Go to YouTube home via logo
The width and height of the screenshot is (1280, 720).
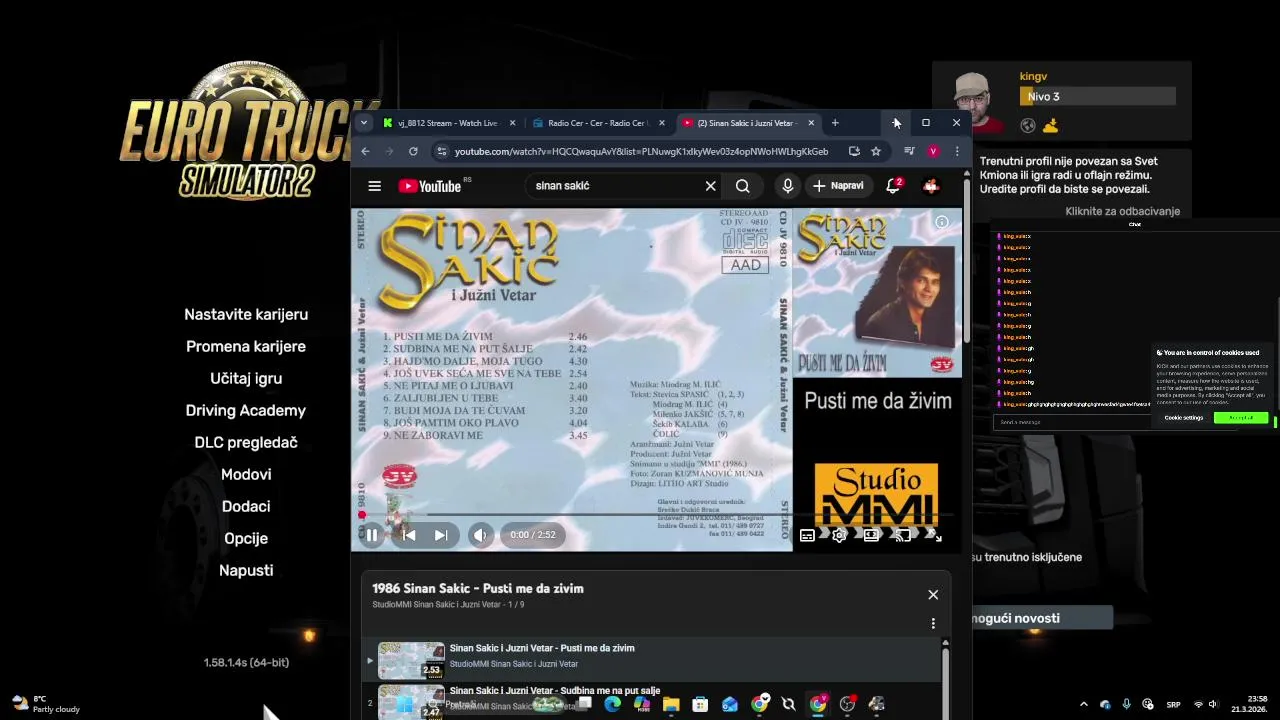(429, 186)
